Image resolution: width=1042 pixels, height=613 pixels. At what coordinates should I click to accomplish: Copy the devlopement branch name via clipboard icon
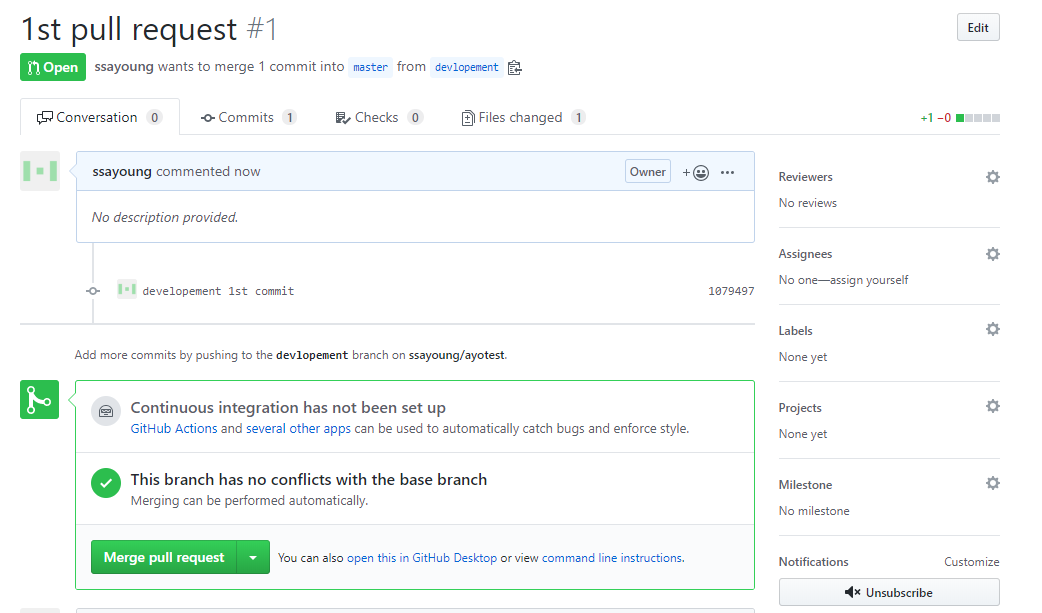click(x=514, y=67)
